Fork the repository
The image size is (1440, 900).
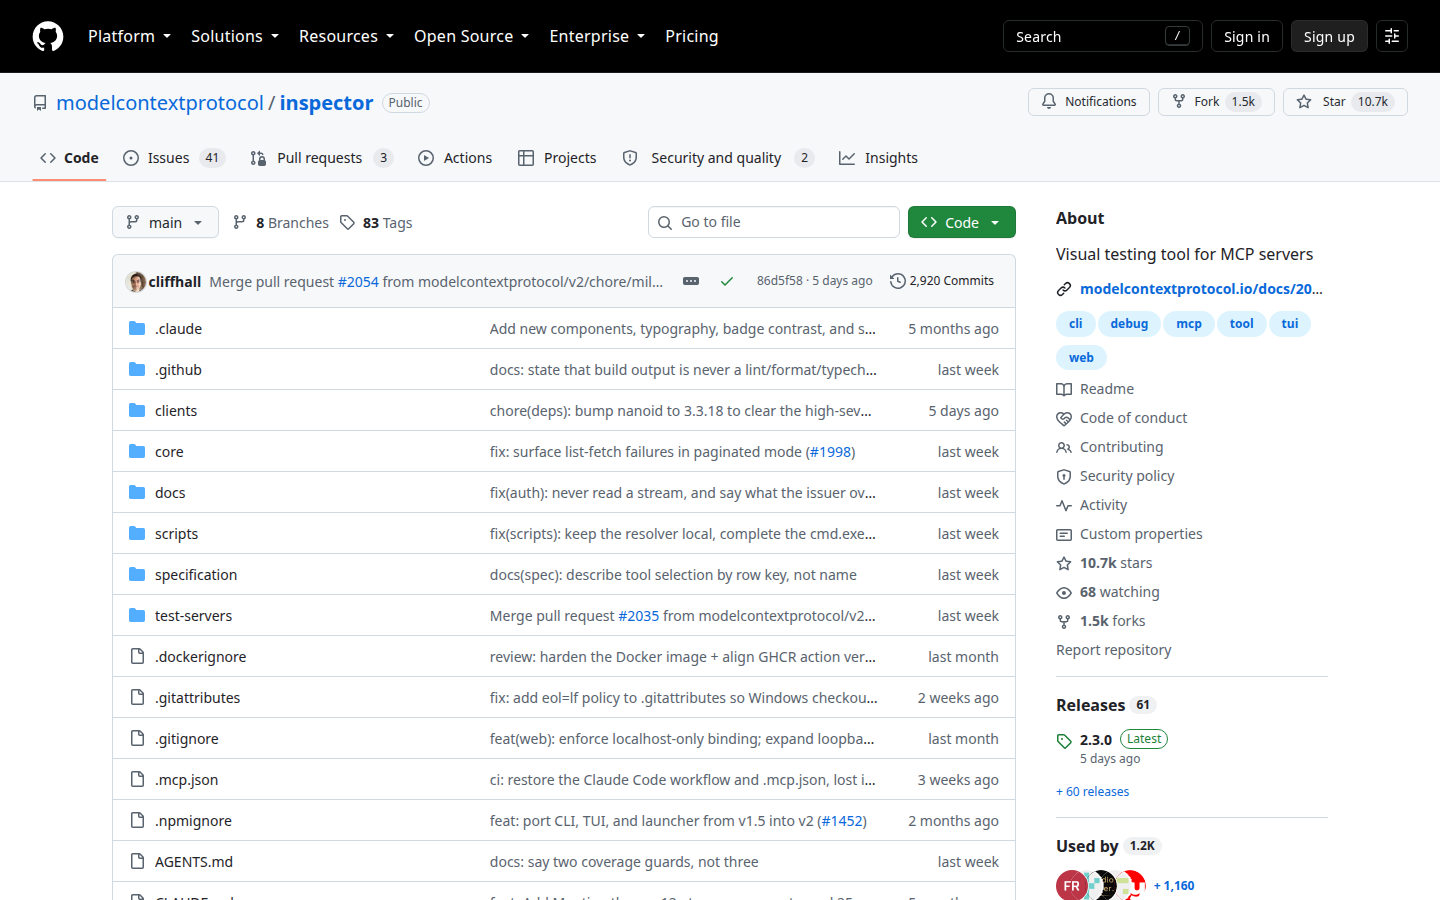pos(1216,102)
